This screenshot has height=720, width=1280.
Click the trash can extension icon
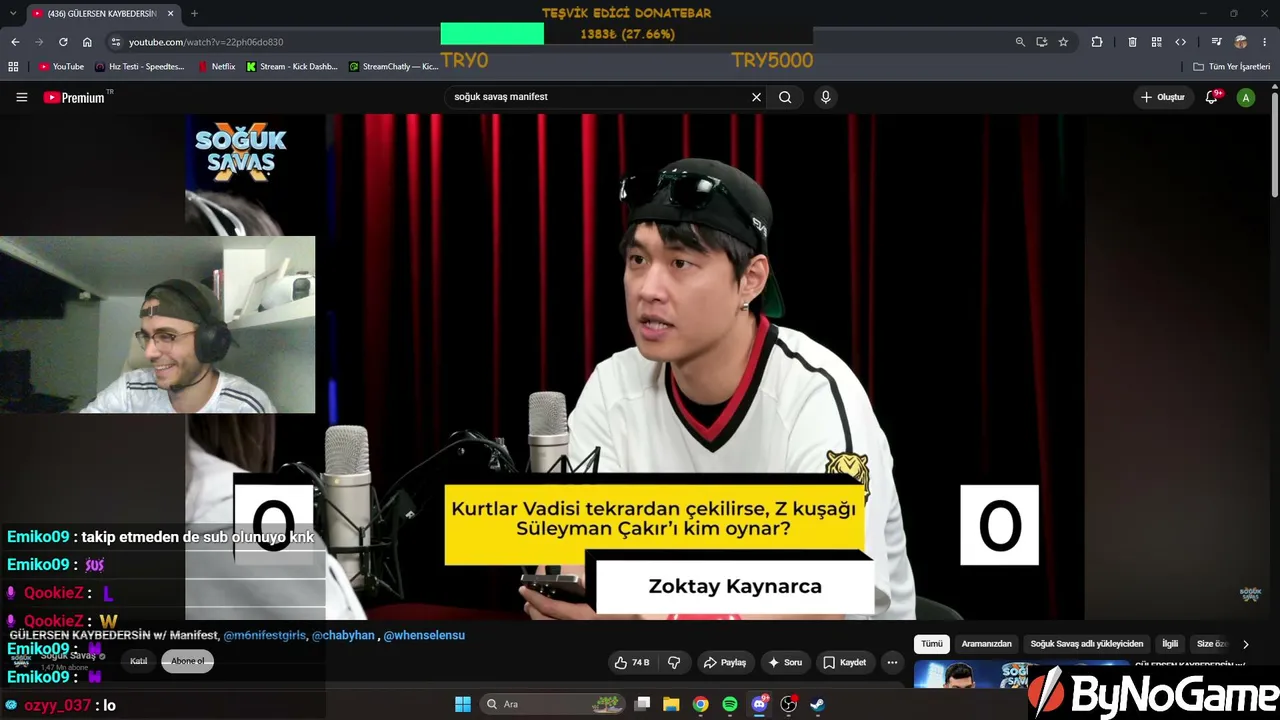coord(1132,42)
